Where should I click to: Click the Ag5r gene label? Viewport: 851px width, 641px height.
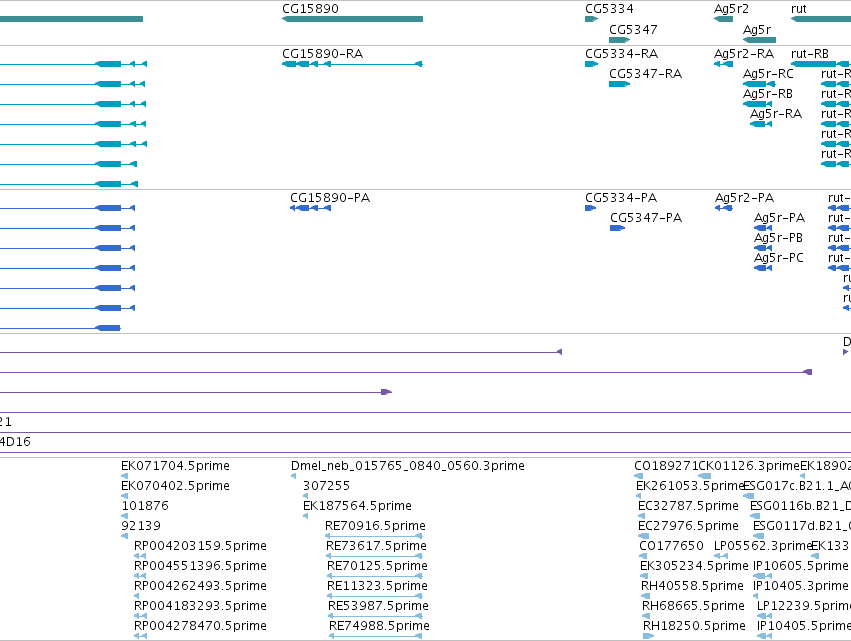tap(757, 29)
